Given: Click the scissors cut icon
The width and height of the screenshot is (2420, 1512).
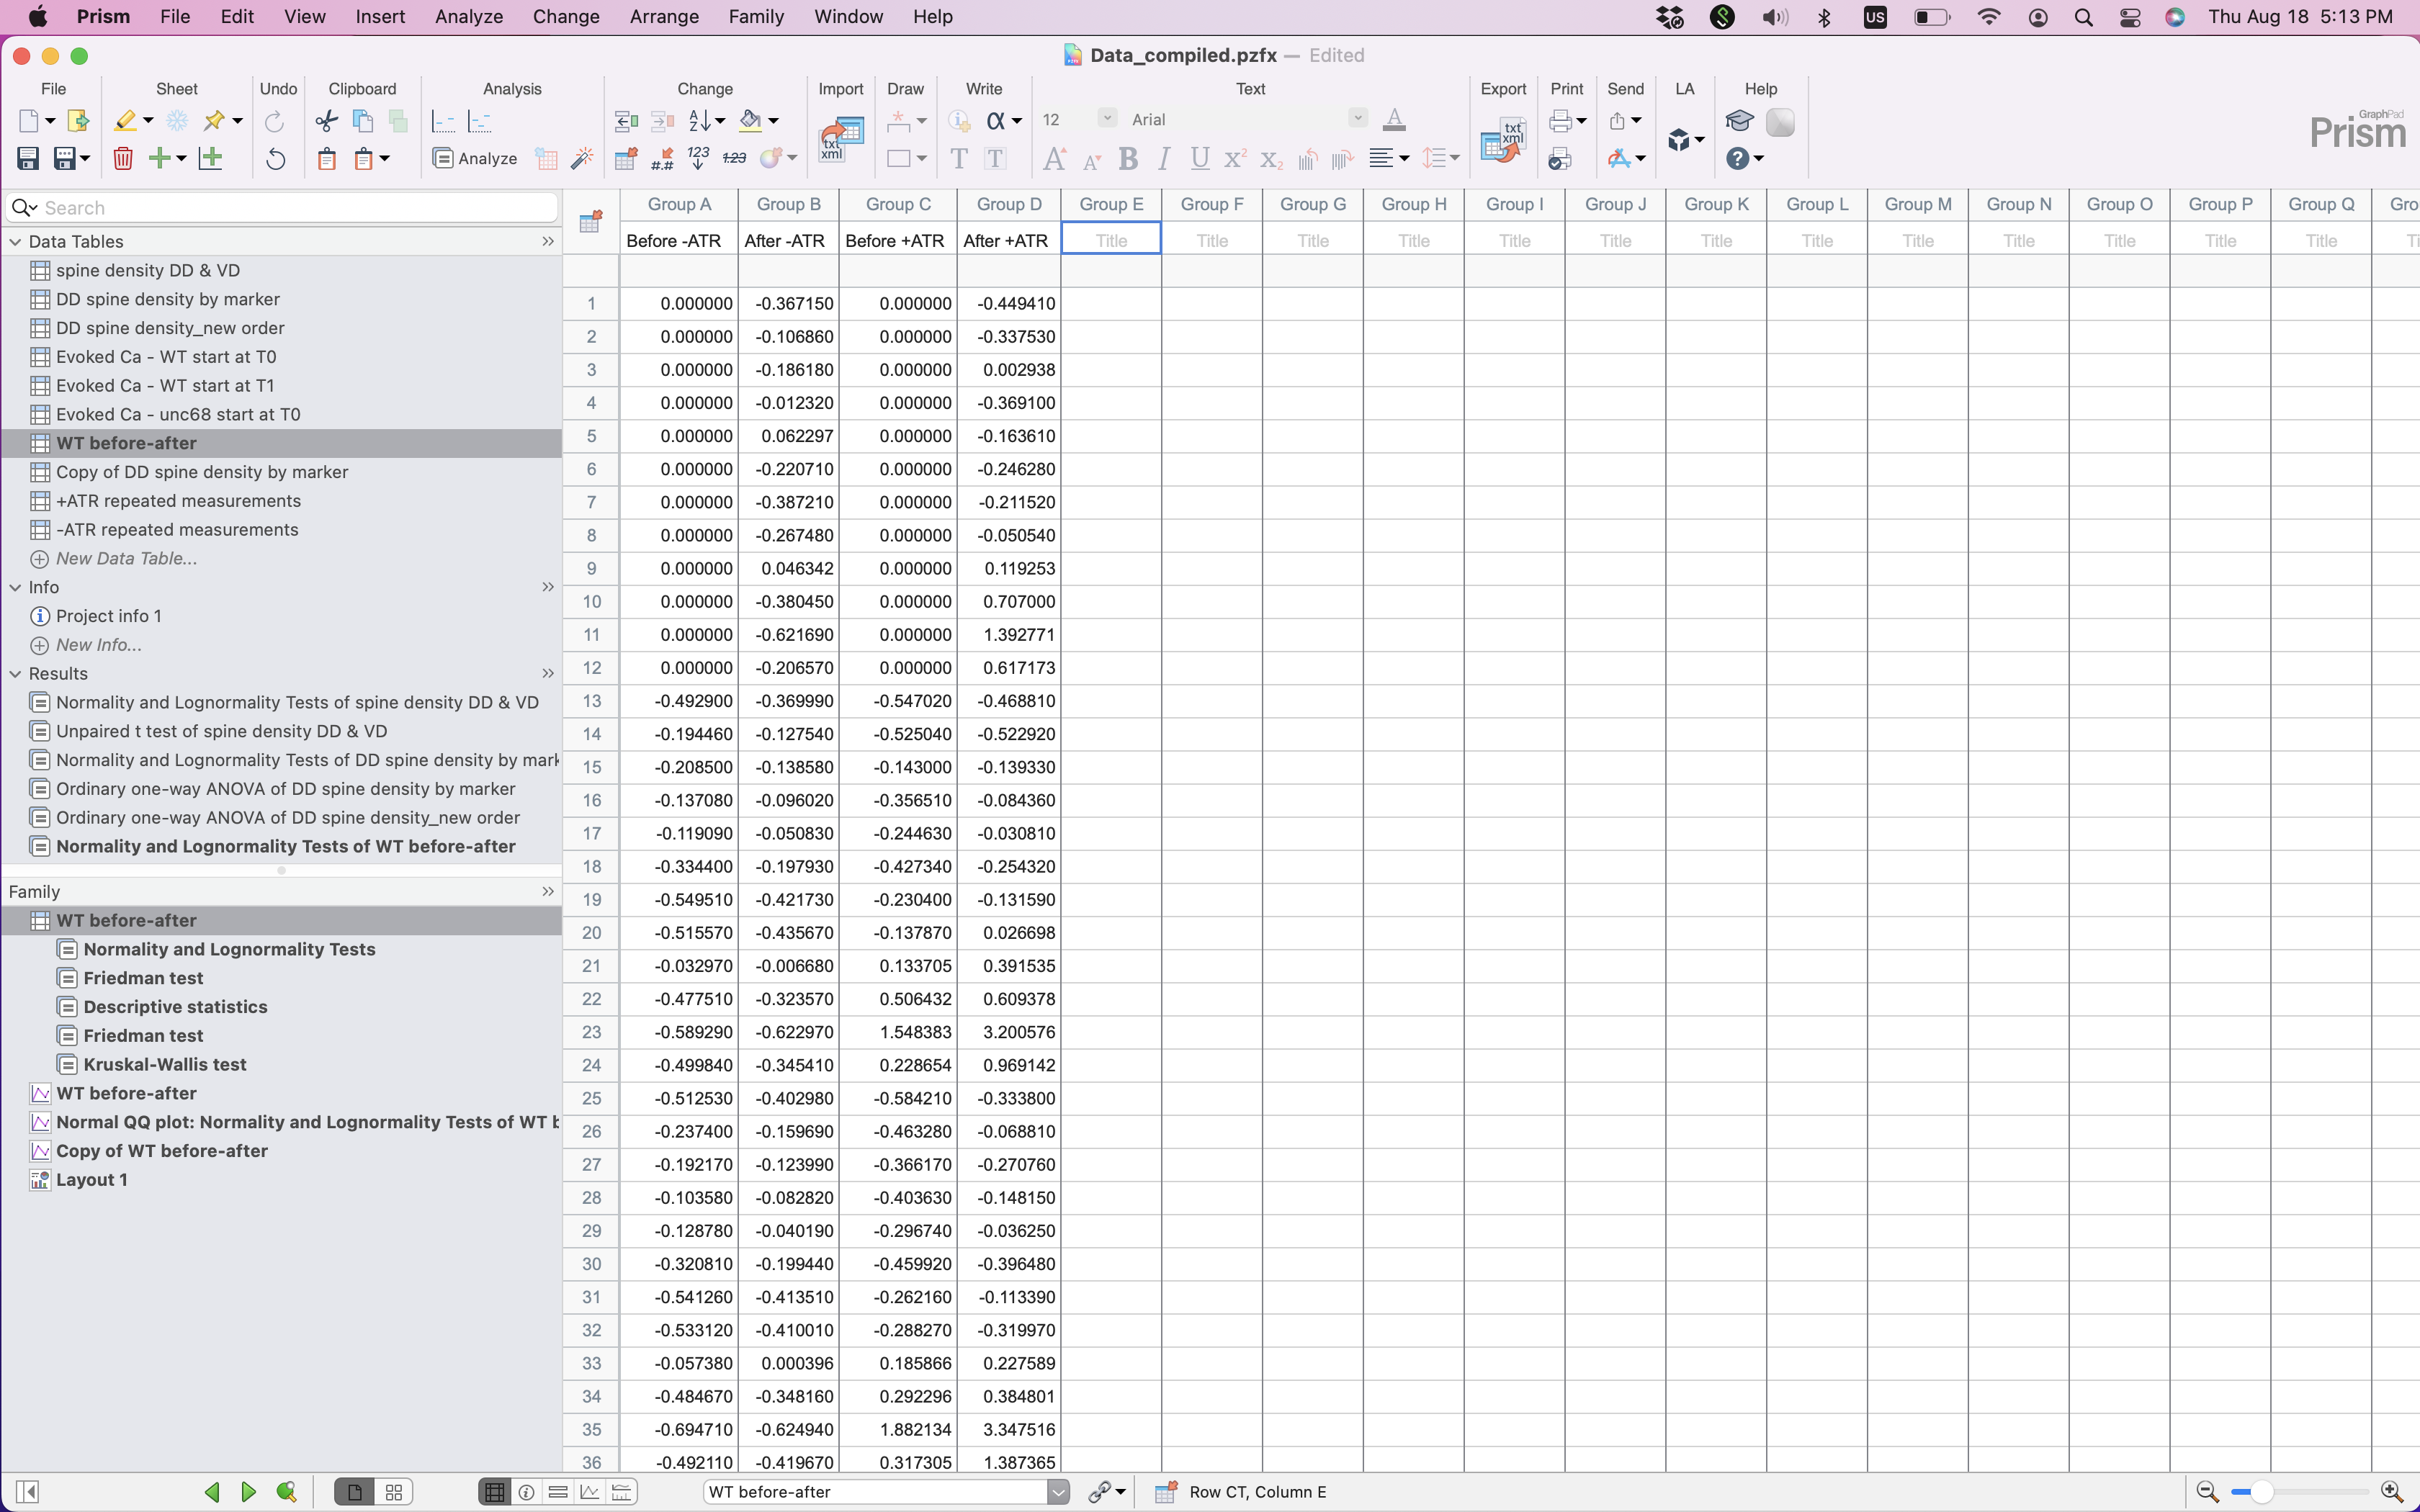Looking at the screenshot, I should [326, 121].
